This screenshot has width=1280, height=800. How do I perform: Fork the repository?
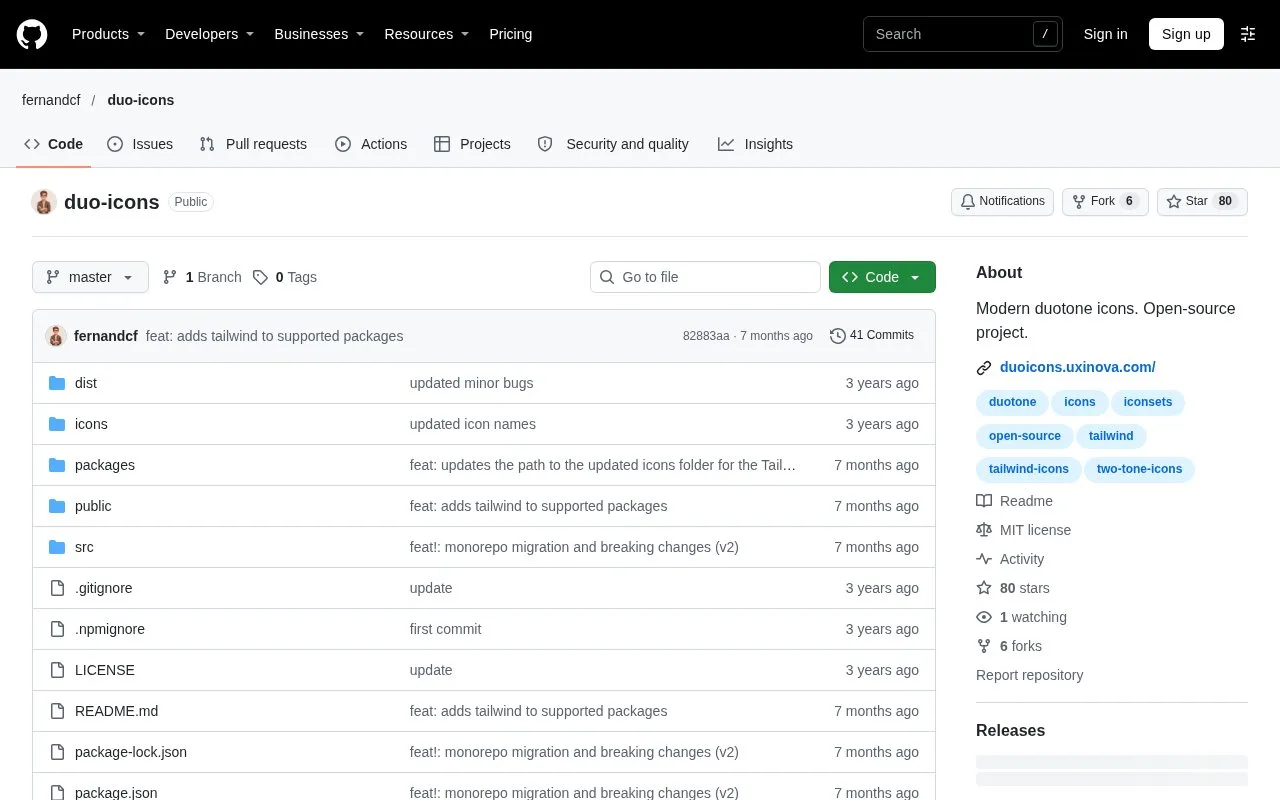1105,201
